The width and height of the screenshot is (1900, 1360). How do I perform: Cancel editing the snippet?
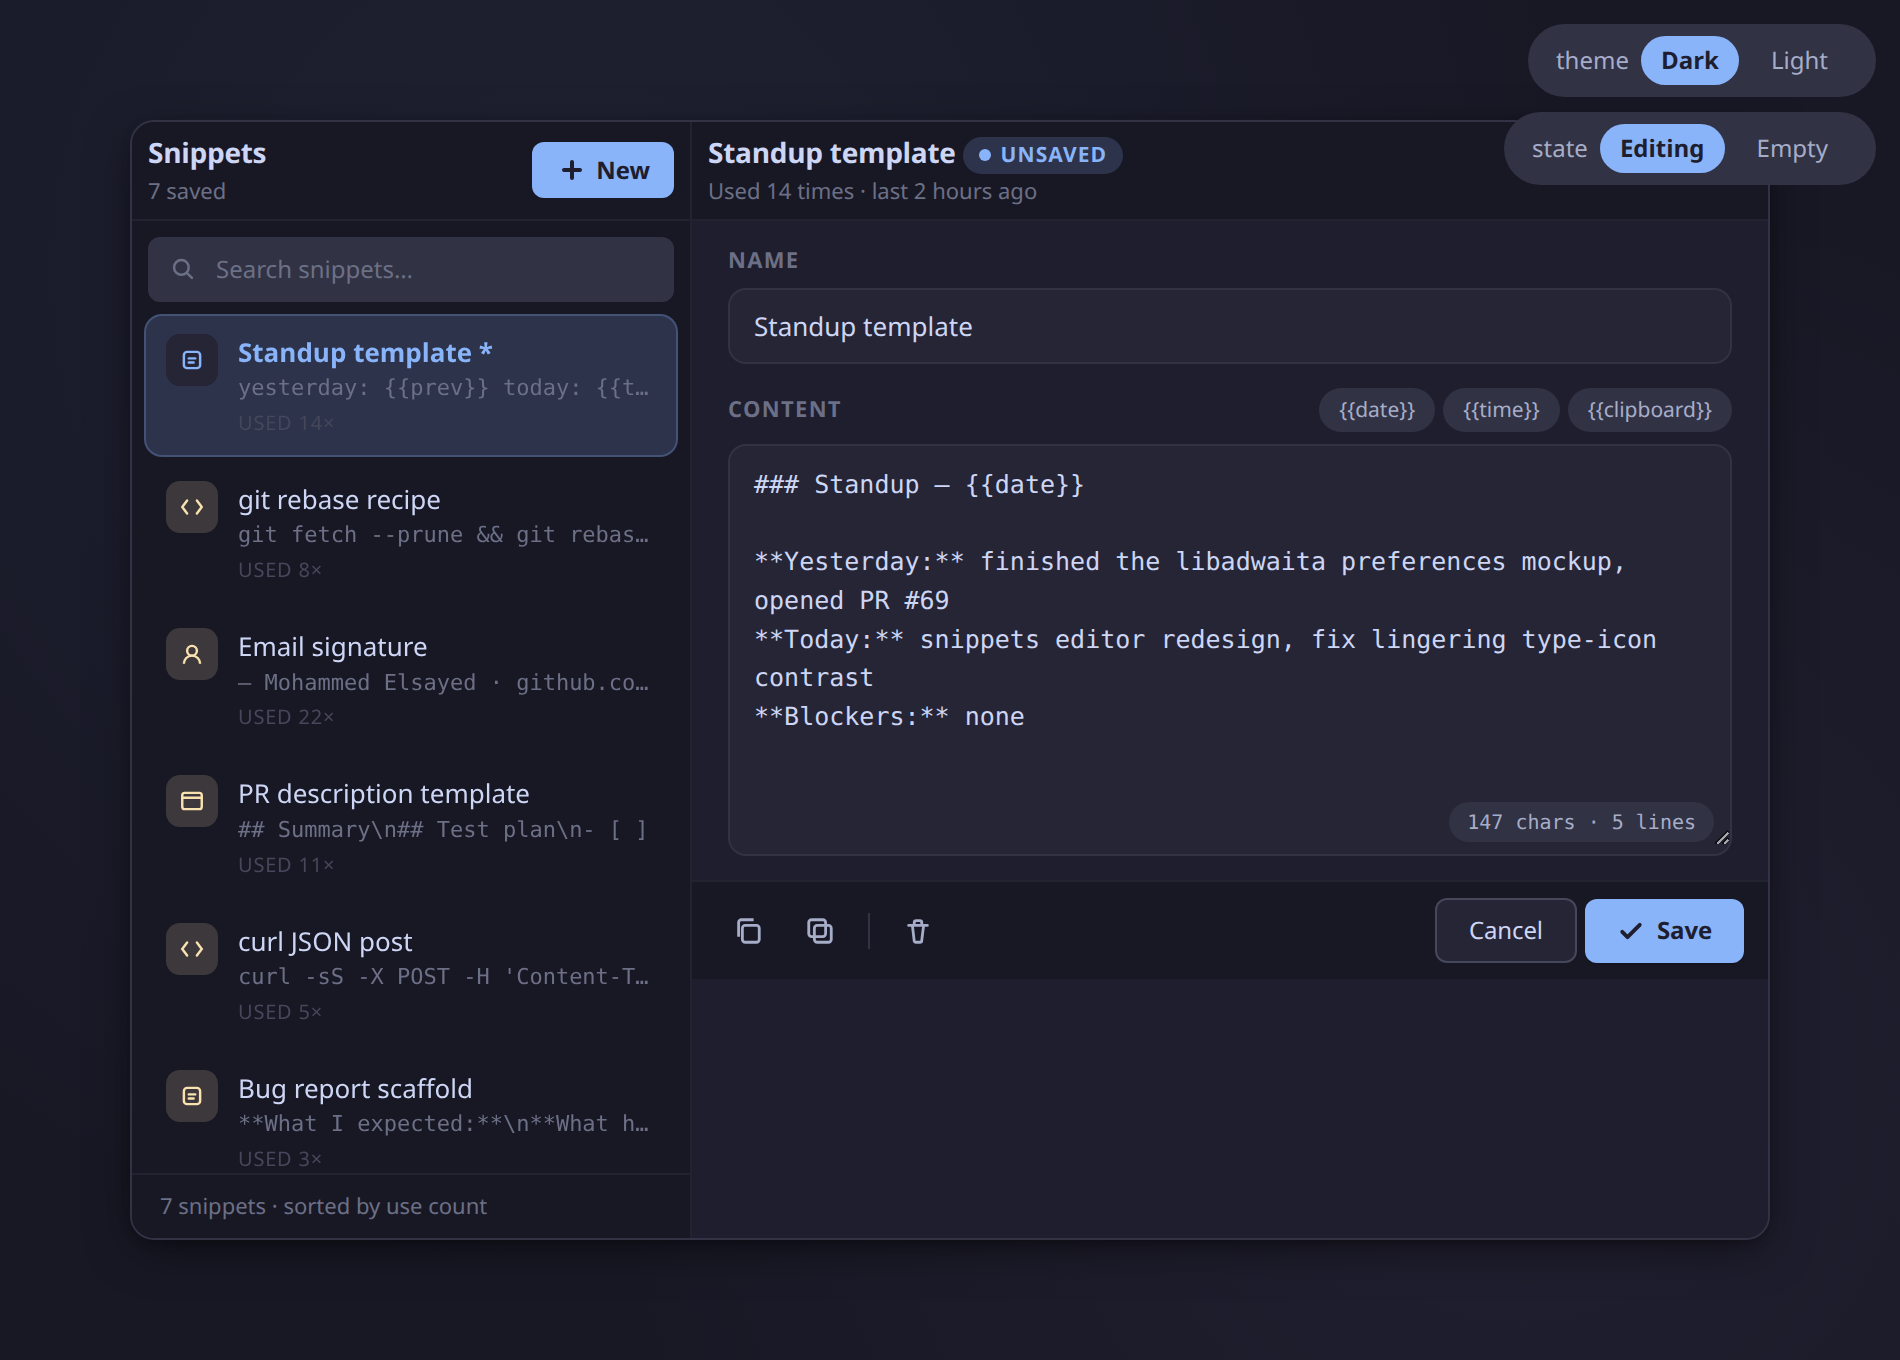tap(1506, 931)
